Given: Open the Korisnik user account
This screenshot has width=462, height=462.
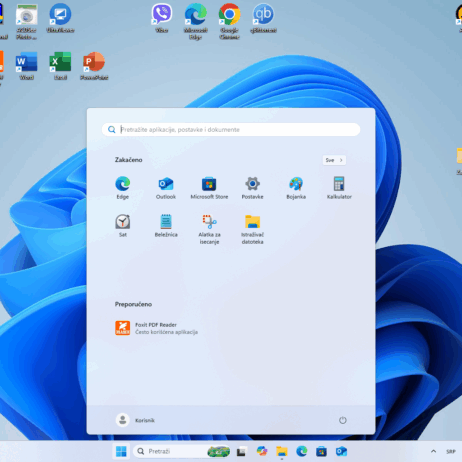Looking at the screenshot, I should click(x=135, y=420).
